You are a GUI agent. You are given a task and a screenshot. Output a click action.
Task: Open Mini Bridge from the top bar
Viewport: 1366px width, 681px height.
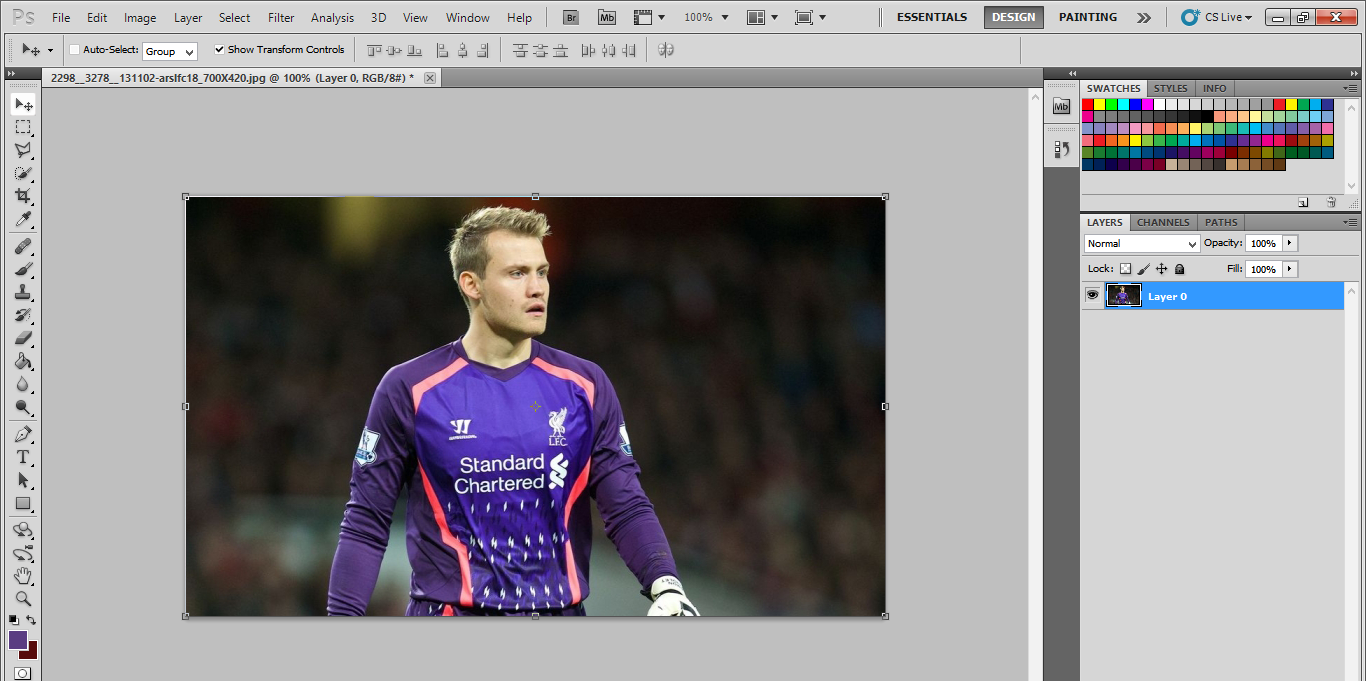click(606, 17)
